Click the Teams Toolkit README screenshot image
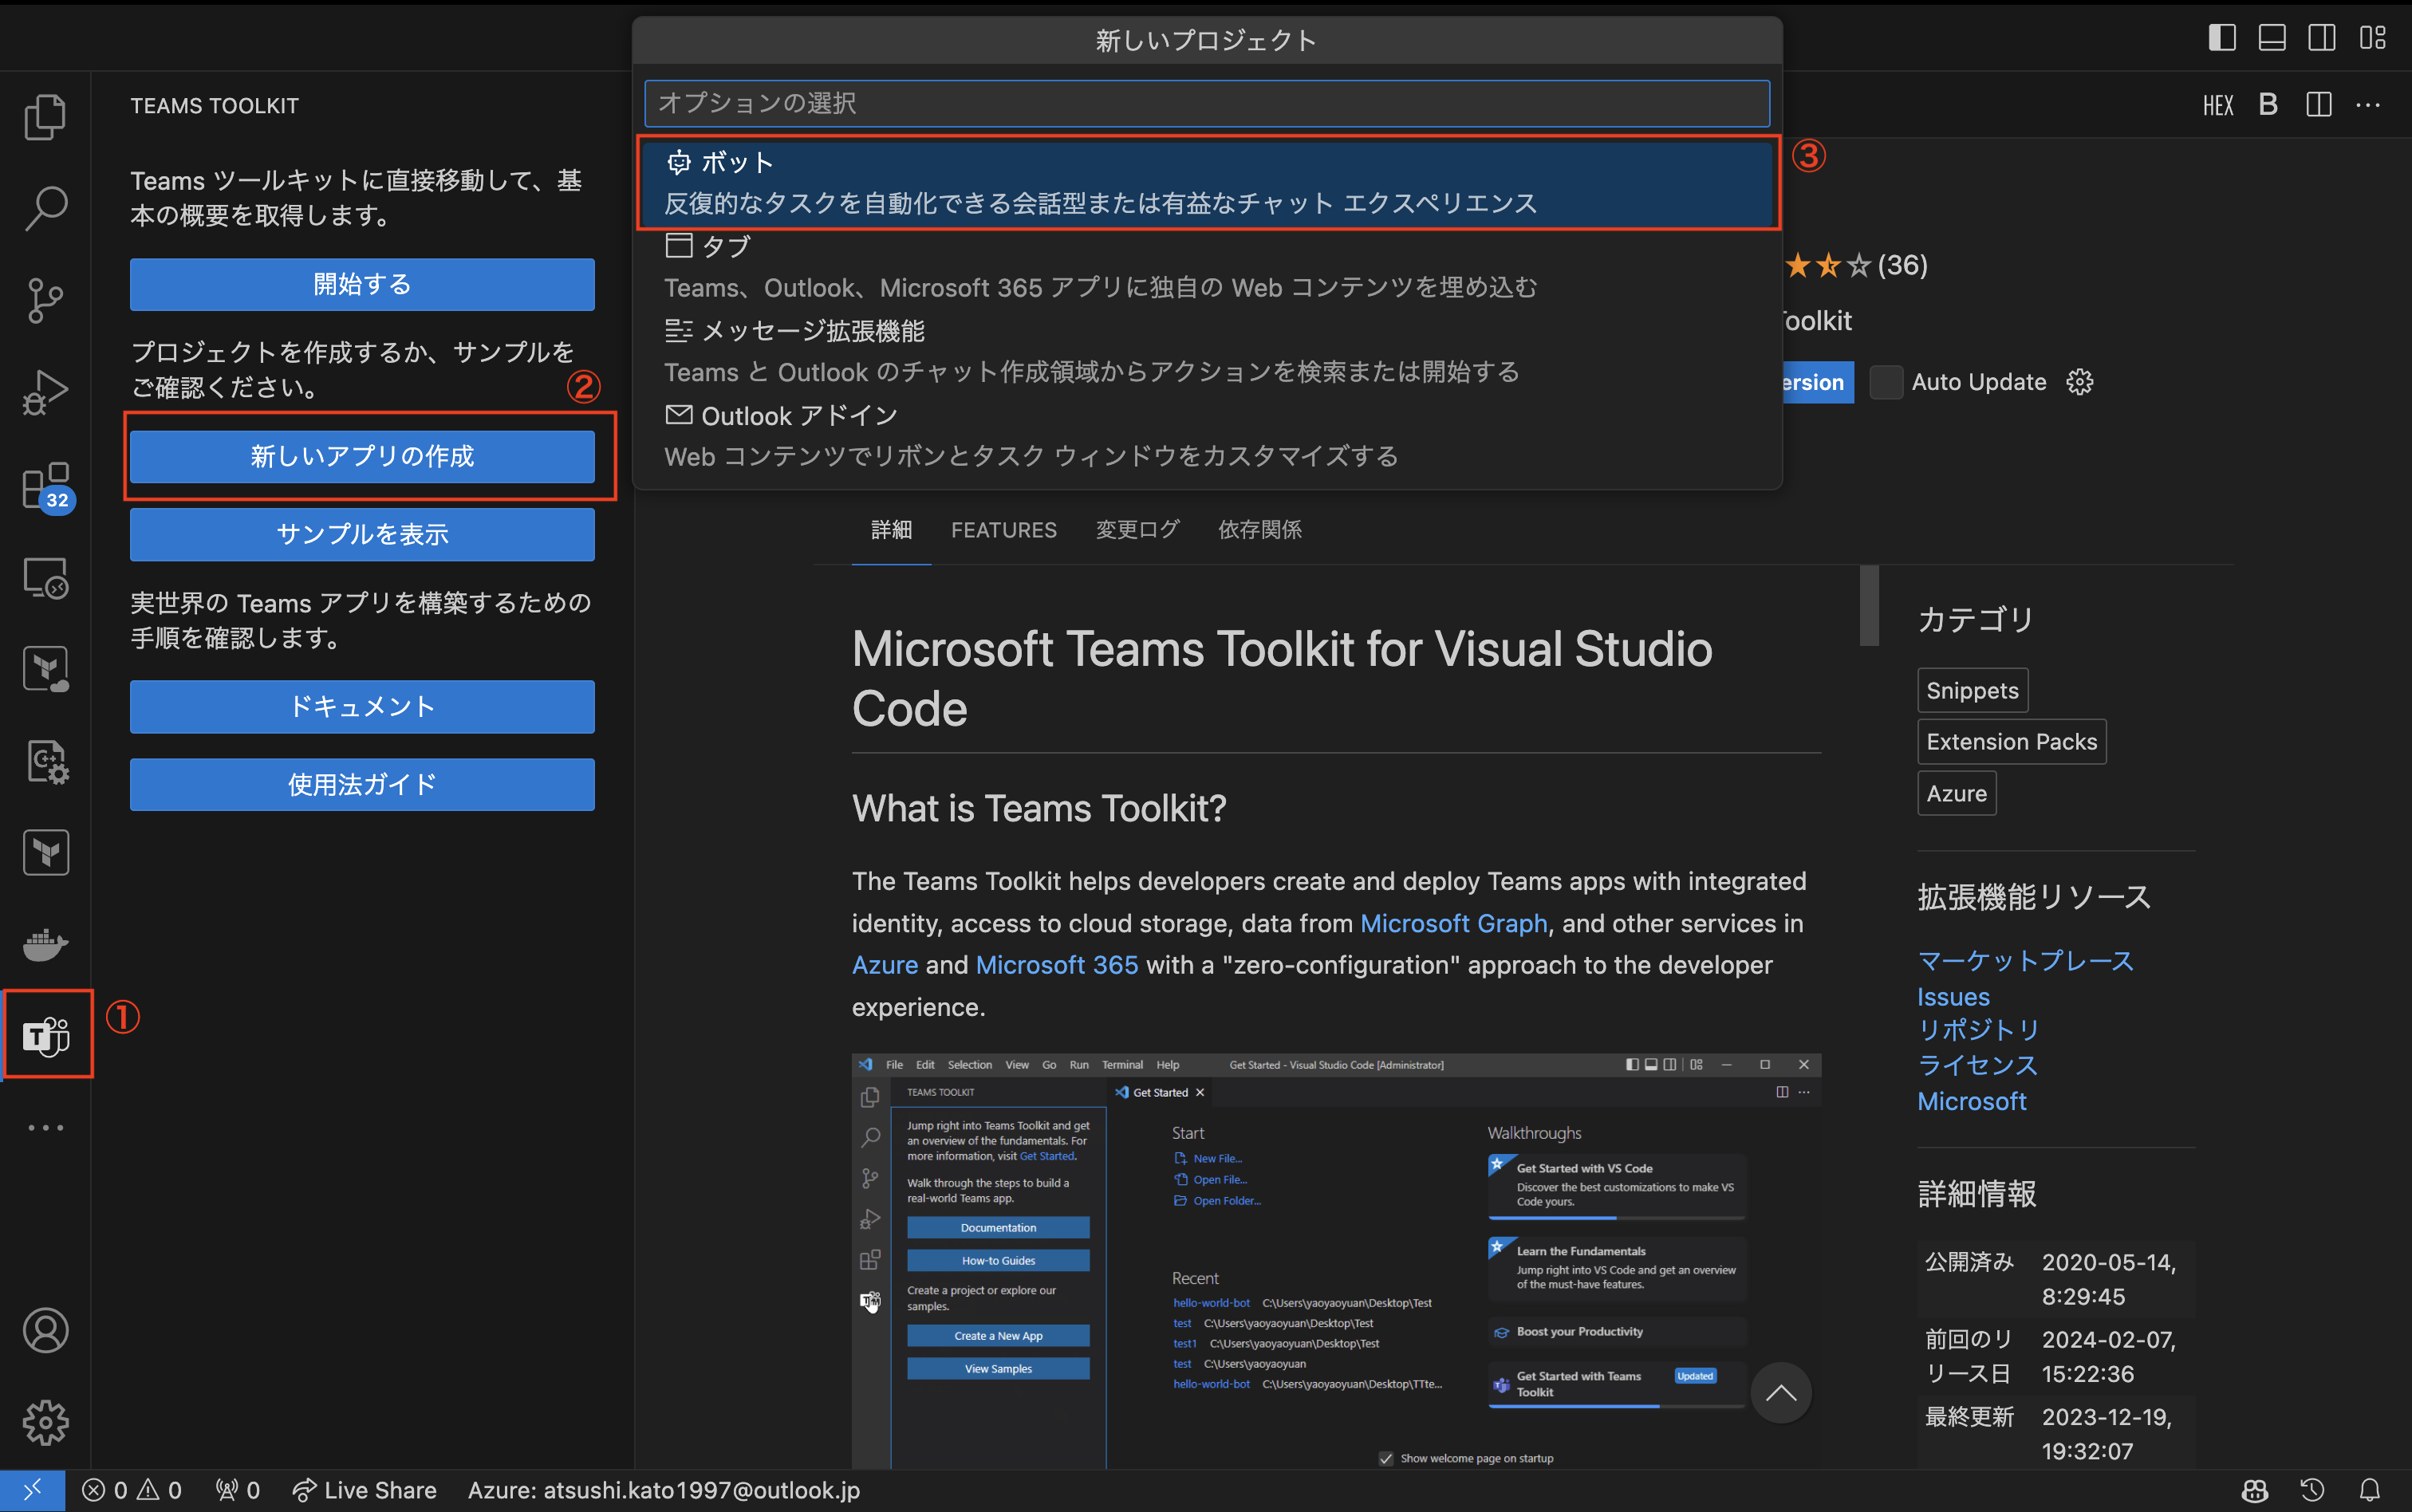This screenshot has width=2412, height=1512. point(1336,1262)
